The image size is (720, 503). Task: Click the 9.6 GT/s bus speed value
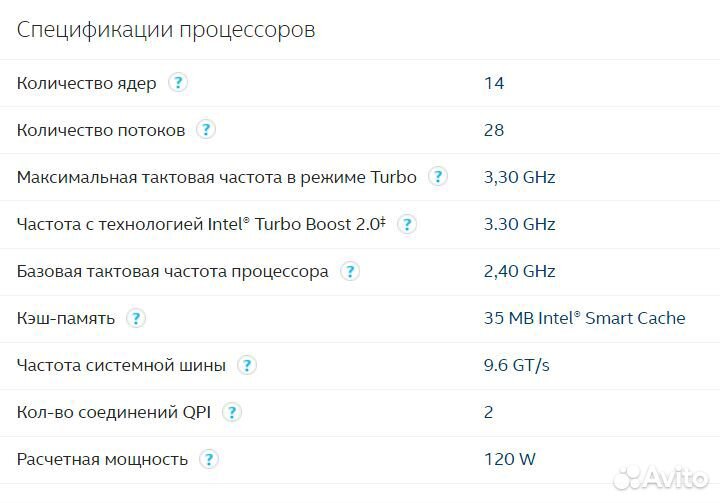click(516, 365)
